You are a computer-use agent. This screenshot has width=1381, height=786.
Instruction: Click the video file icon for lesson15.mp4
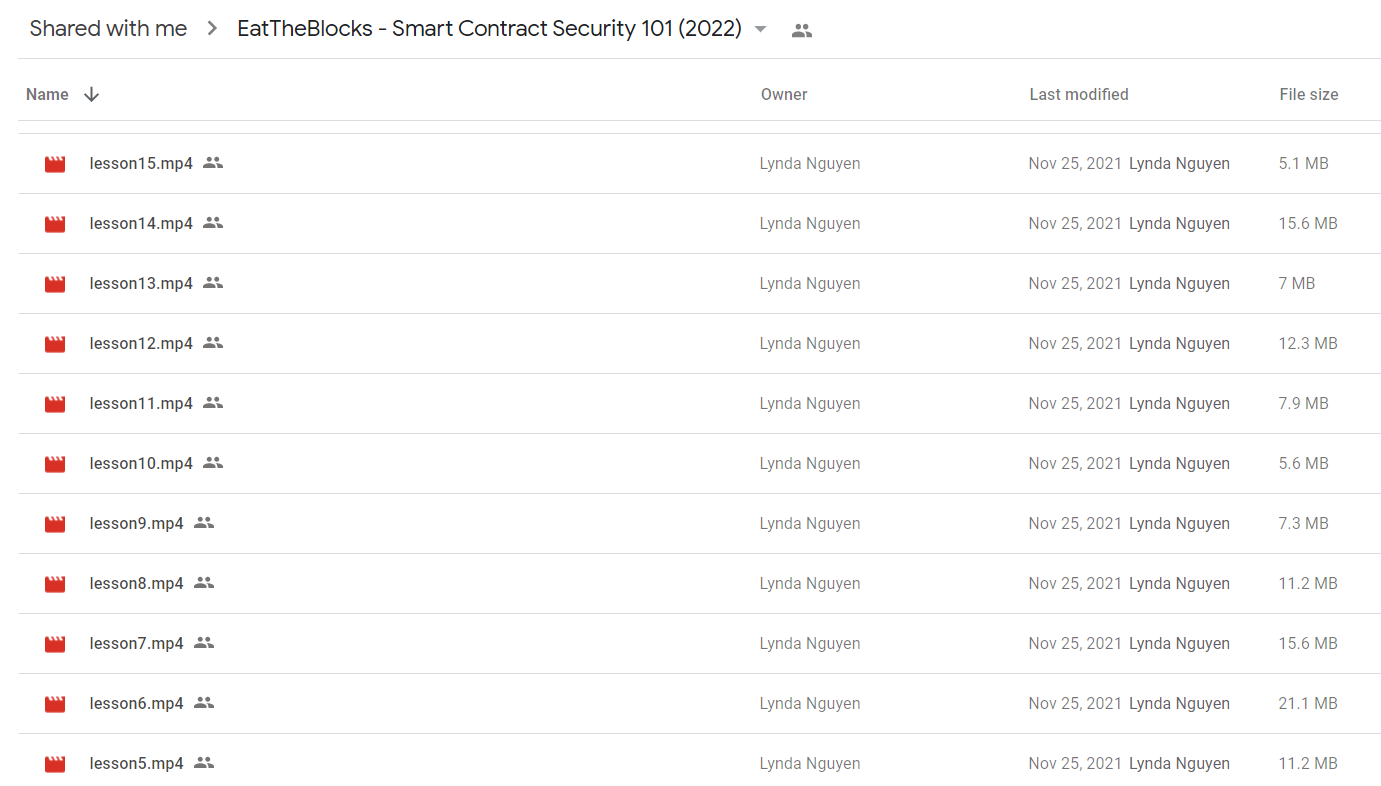(55, 164)
